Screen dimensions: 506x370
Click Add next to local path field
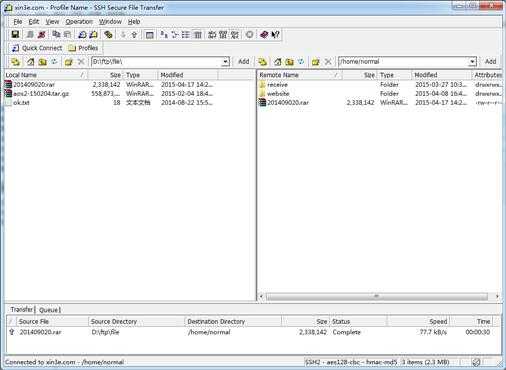coord(244,62)
